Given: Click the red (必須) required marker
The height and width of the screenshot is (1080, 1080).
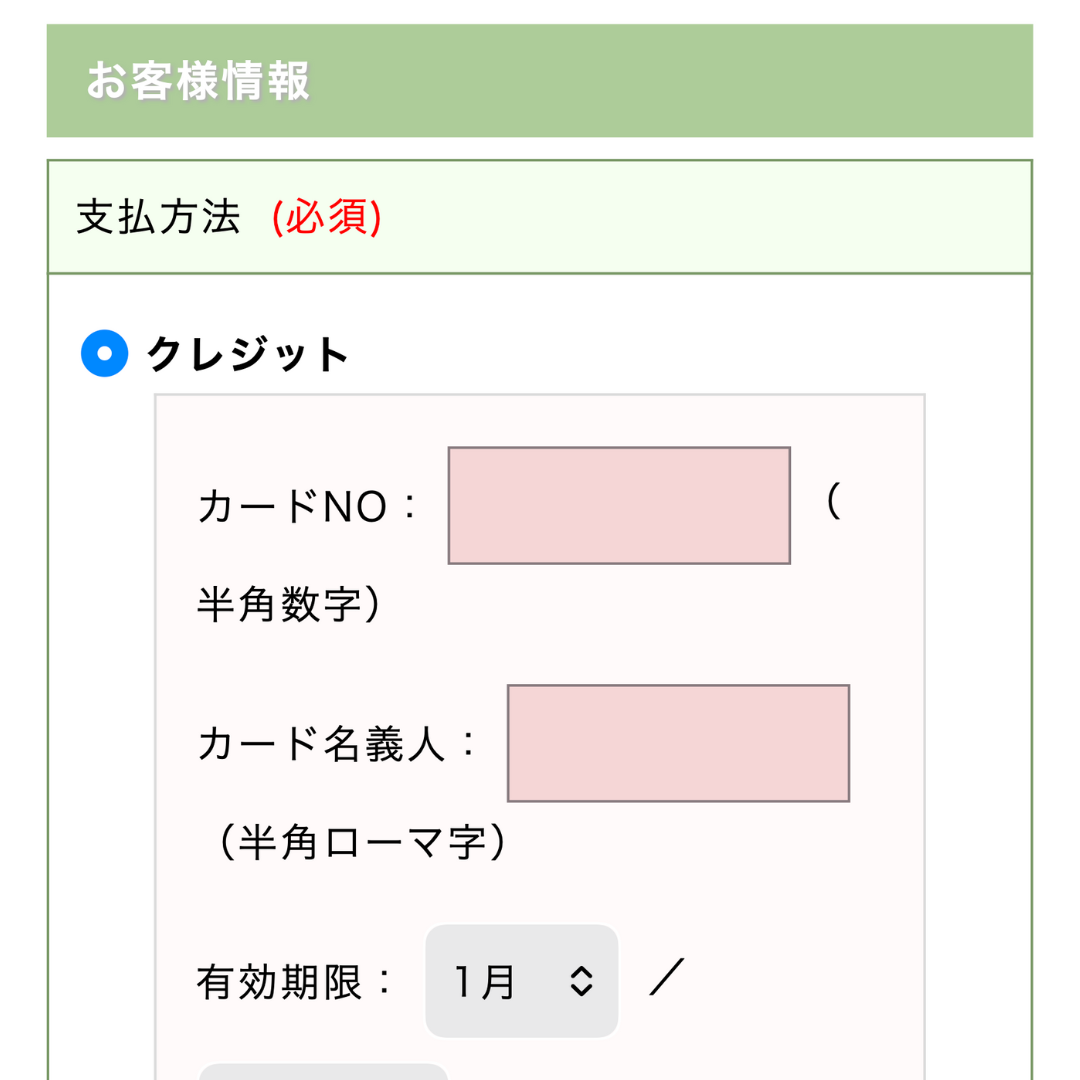Looking at the screenshot, I should tap(327, 217).
